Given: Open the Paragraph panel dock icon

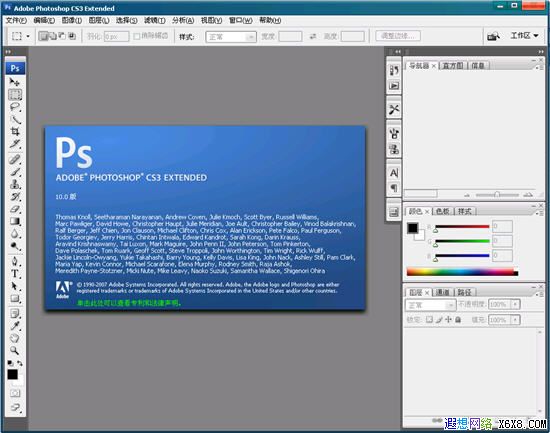Looking at the screenshot, I should (x=394, y=188).
